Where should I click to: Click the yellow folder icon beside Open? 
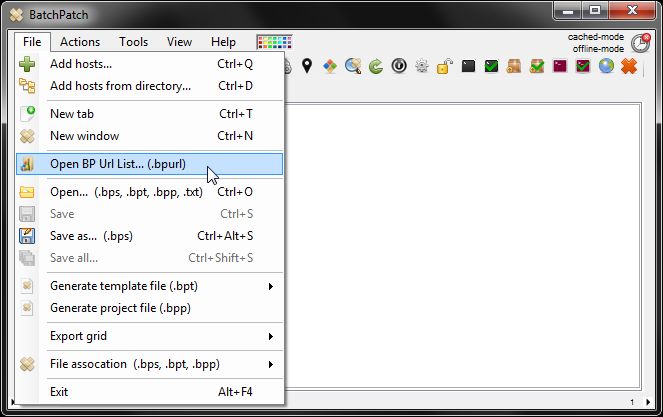(27, 192)
